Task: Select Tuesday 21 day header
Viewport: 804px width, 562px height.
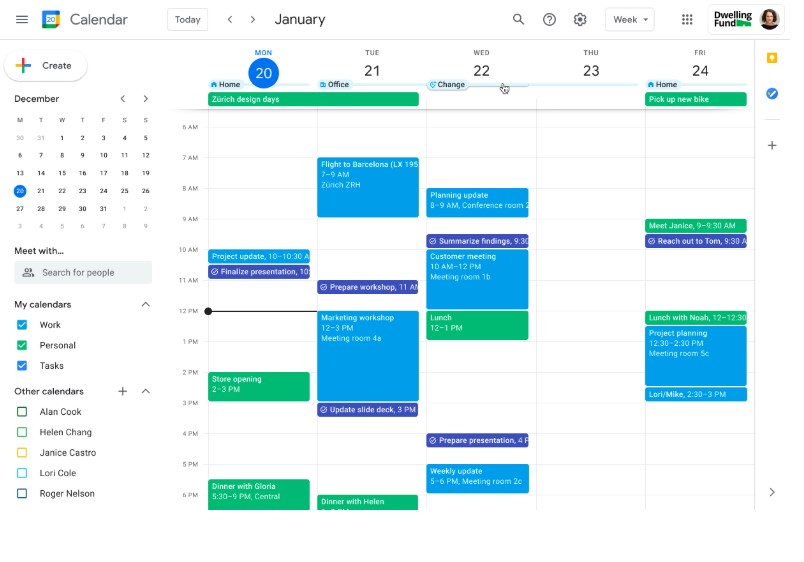Action: [372, 70]
